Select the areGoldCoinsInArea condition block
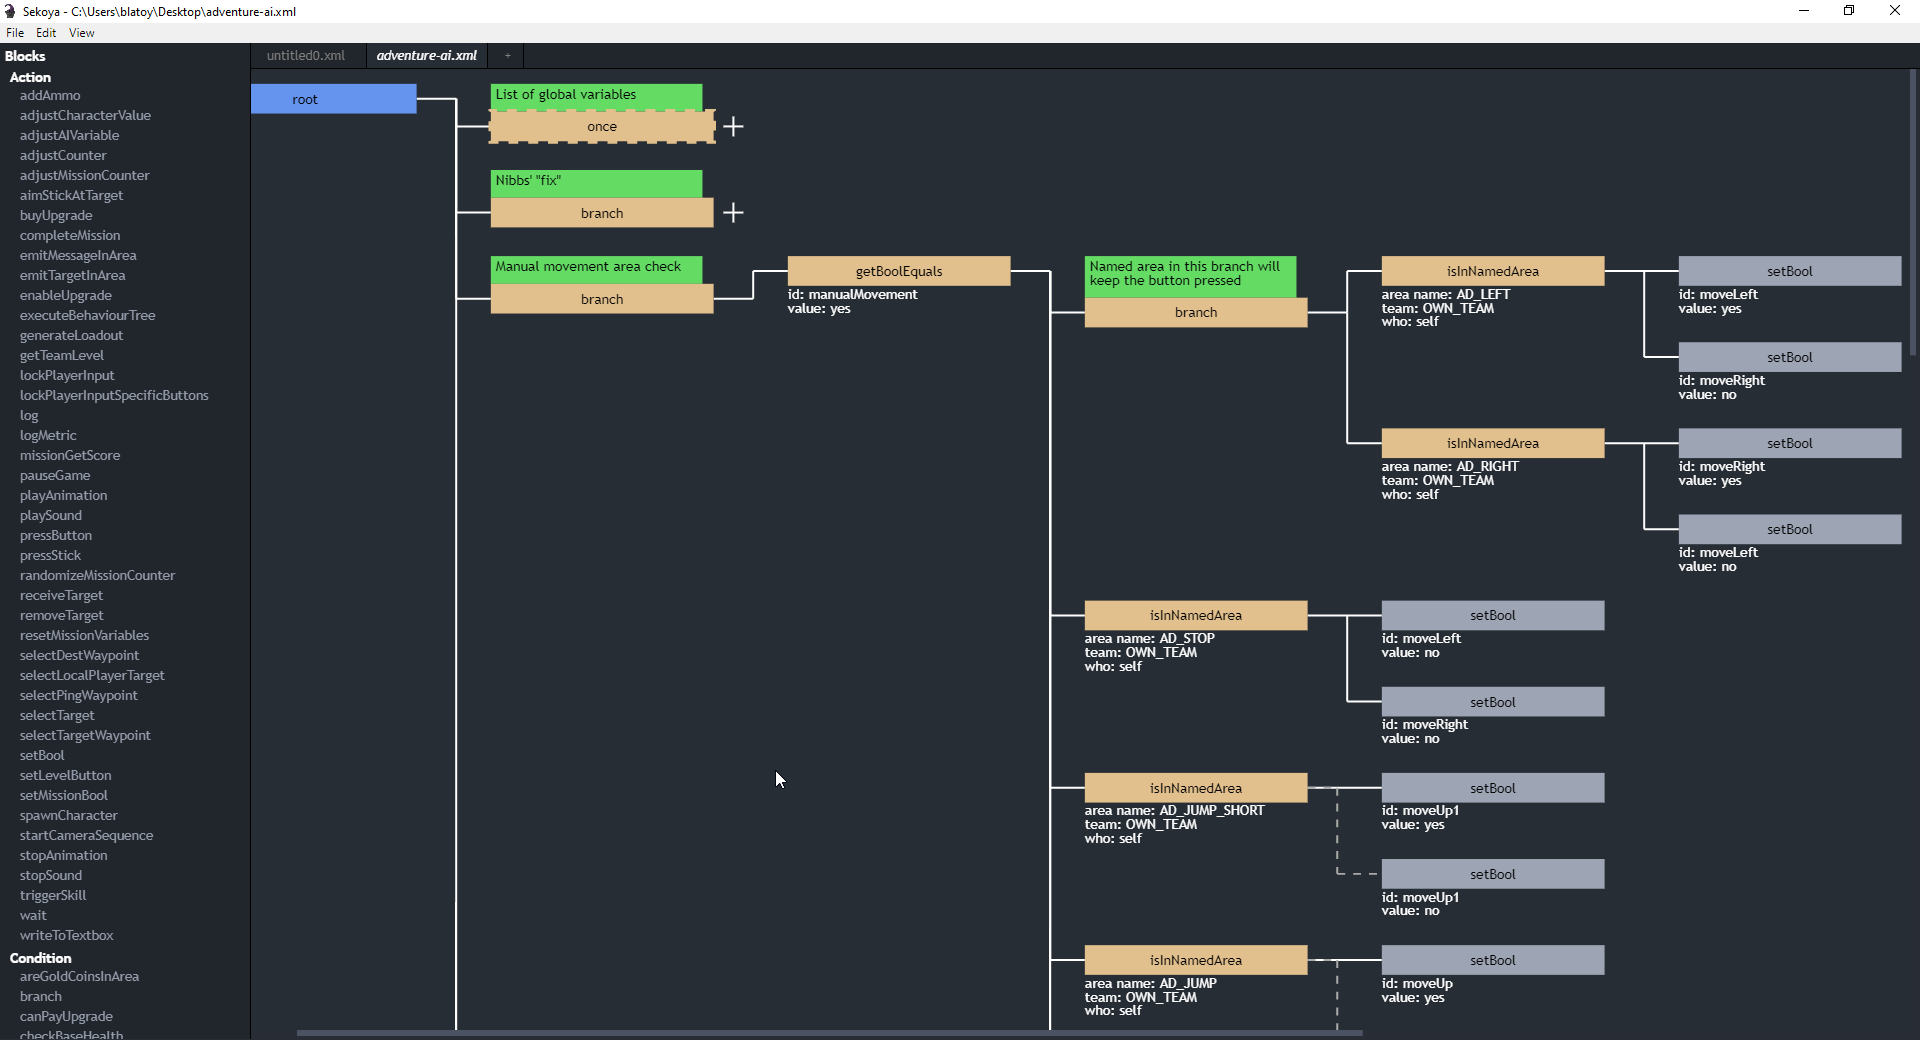The width and height of the screenshot is (1920, 1040). click(x=80, y=977)
